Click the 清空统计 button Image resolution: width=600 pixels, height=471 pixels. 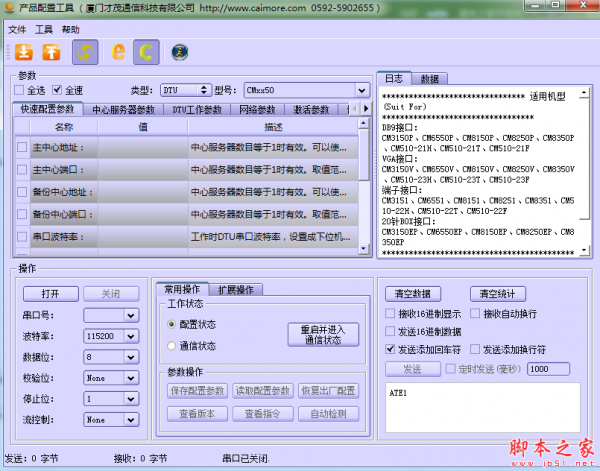[x=497, y=294]
